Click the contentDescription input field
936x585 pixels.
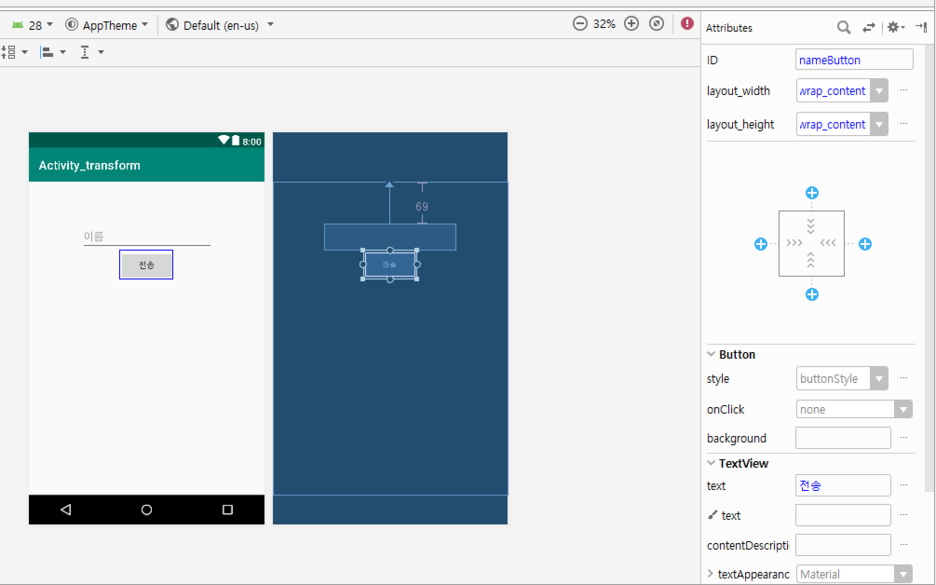843,545
